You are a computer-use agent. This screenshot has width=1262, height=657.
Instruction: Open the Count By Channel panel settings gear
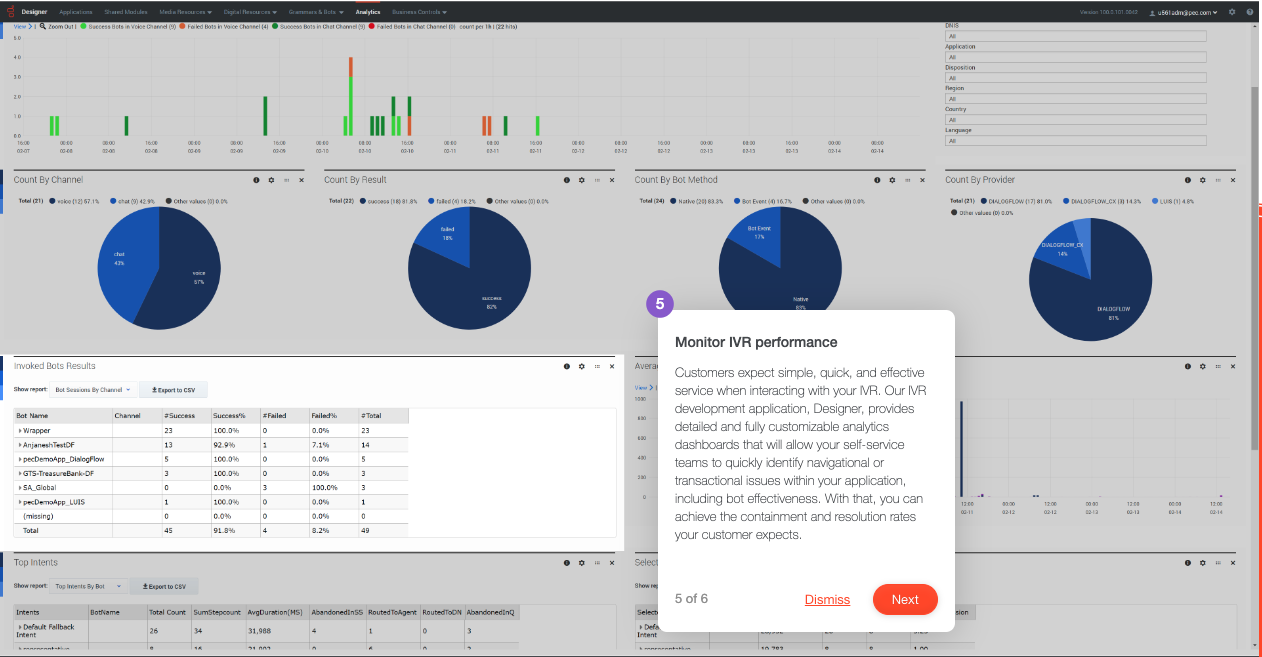pos(271,180)
